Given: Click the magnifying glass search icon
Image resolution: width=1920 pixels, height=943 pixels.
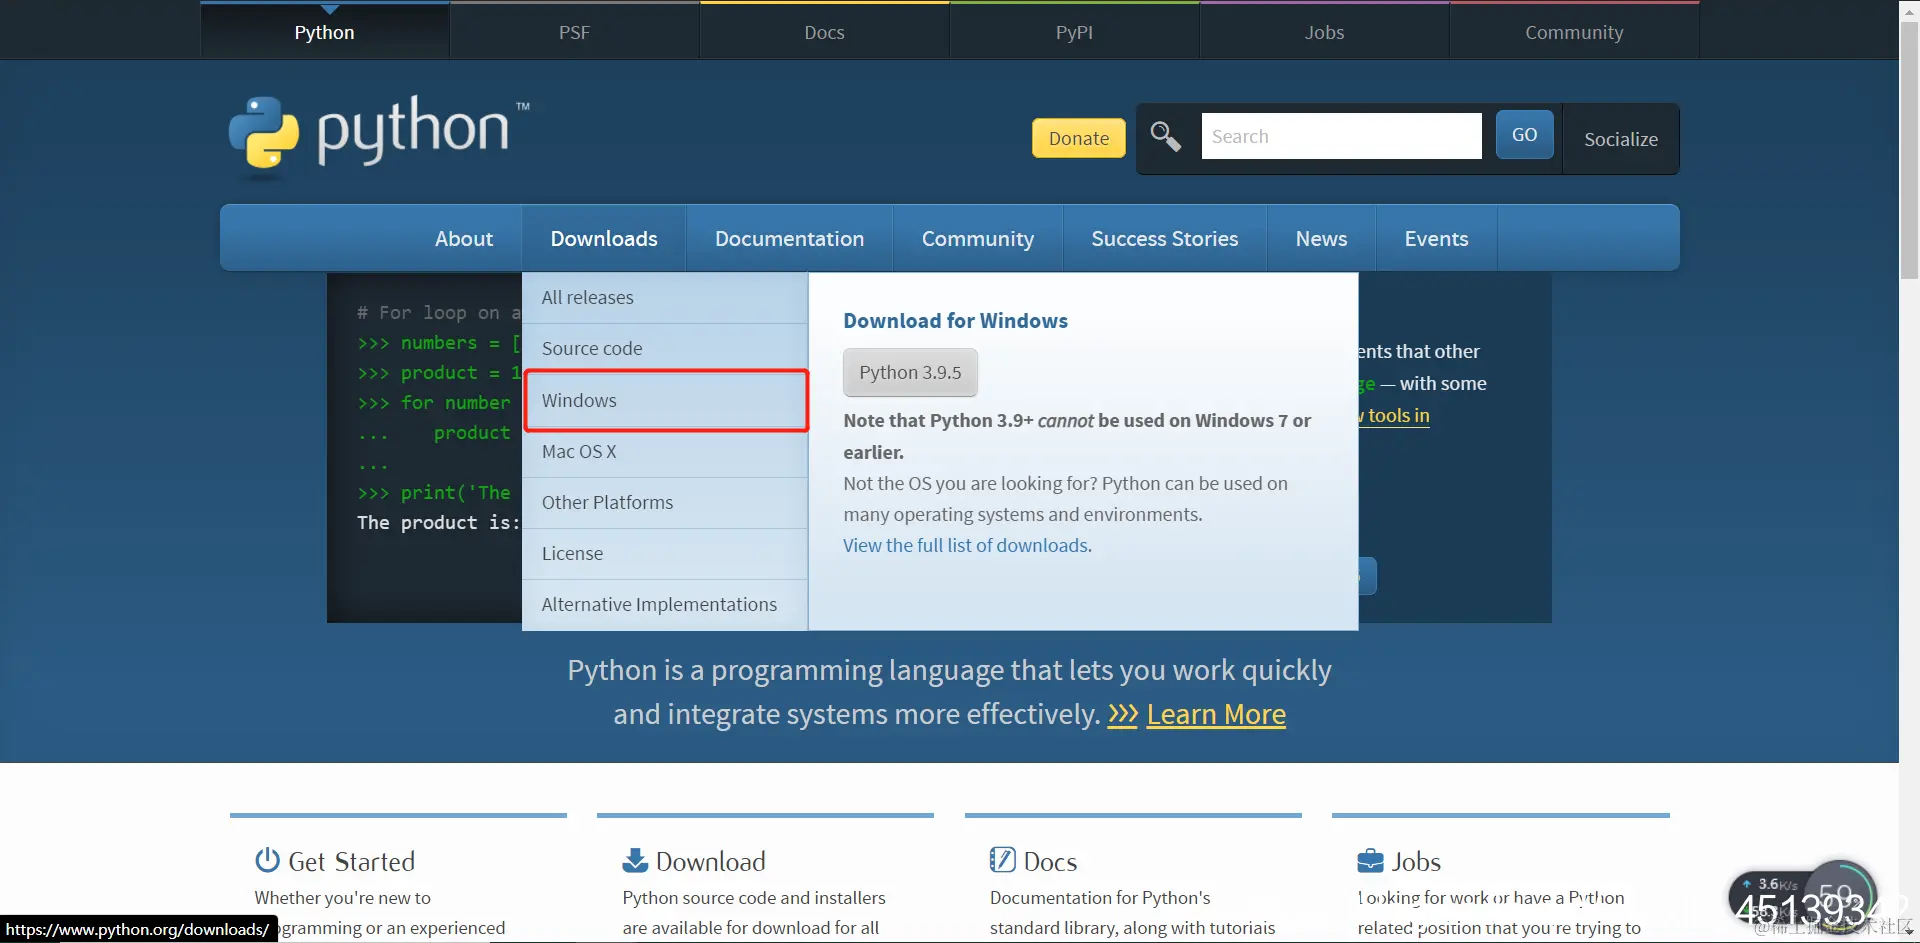Looking at the screenshot, I should (1166, 136).
